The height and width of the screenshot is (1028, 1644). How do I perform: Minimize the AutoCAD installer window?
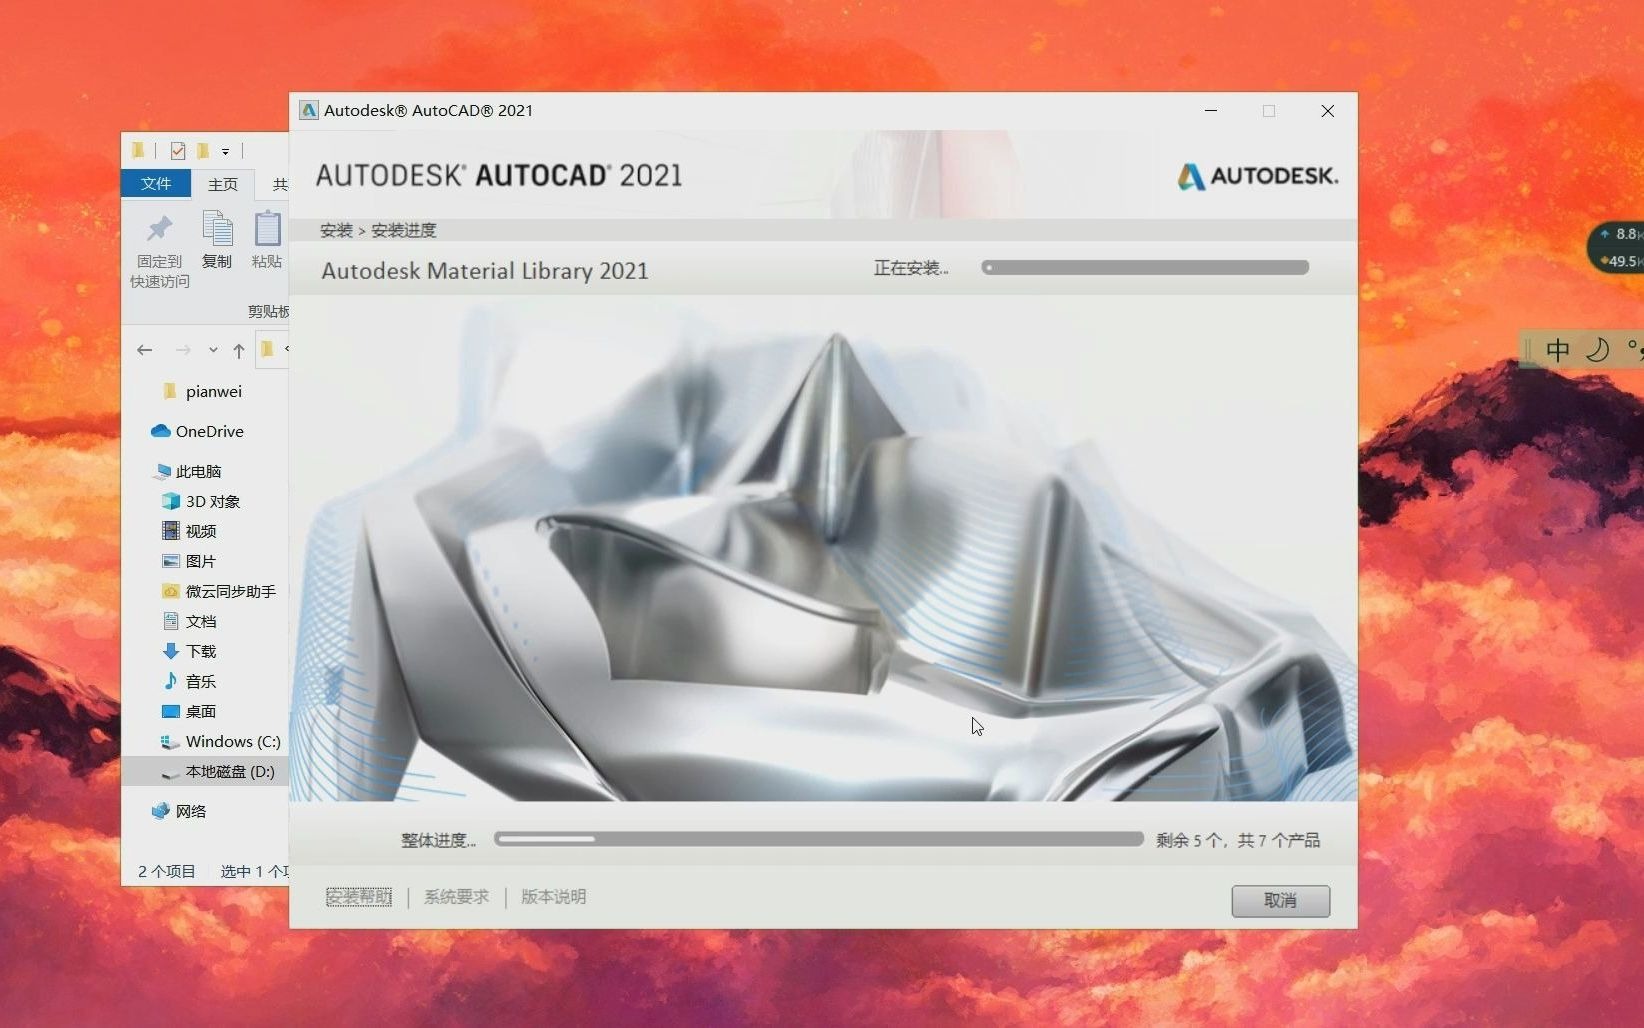[x=1211, y=110]
